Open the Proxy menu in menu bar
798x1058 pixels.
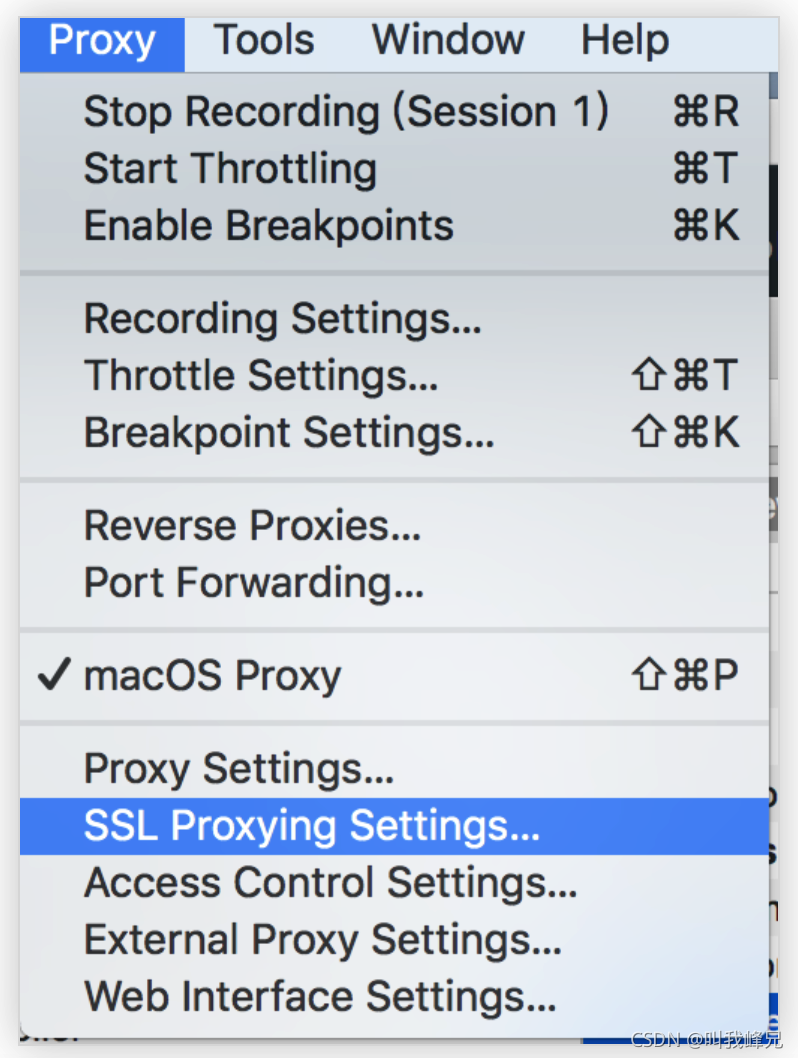pyautogui.click(x=102, y=41)
